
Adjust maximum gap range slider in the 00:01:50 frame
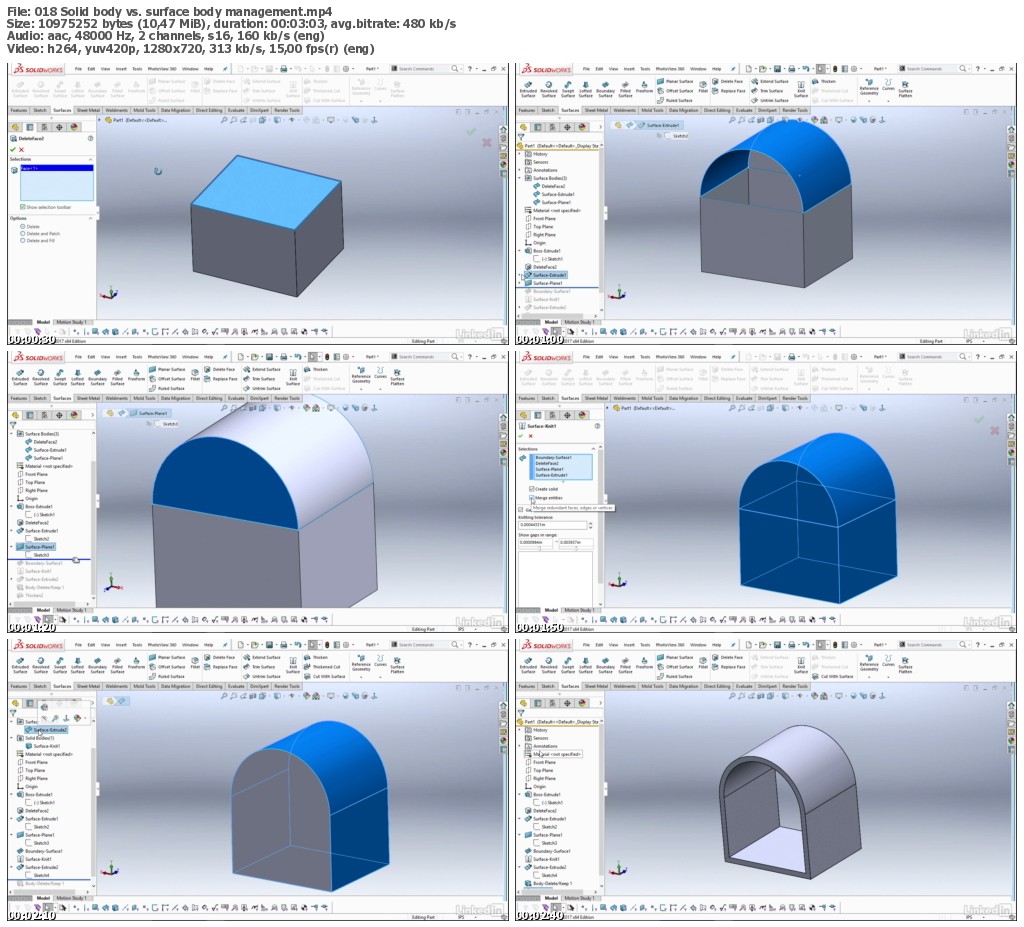(x=575, y=548)
